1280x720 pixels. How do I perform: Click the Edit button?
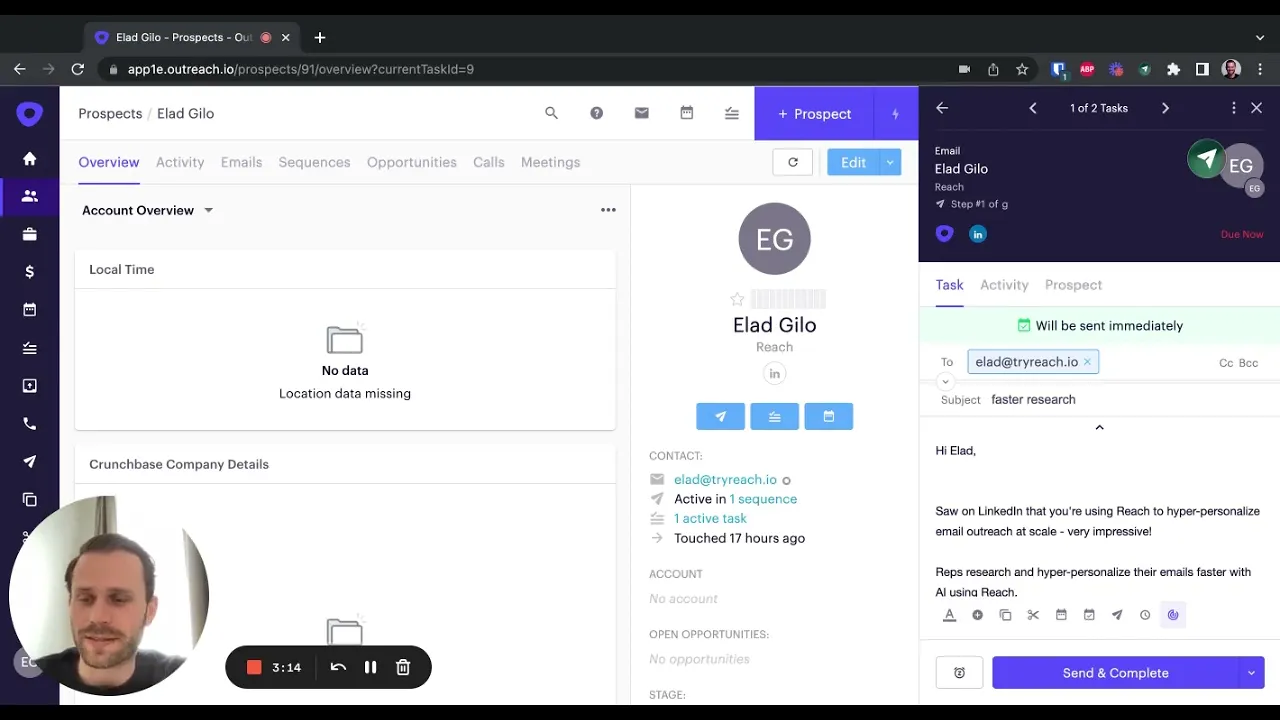click(x=853, y=162)
